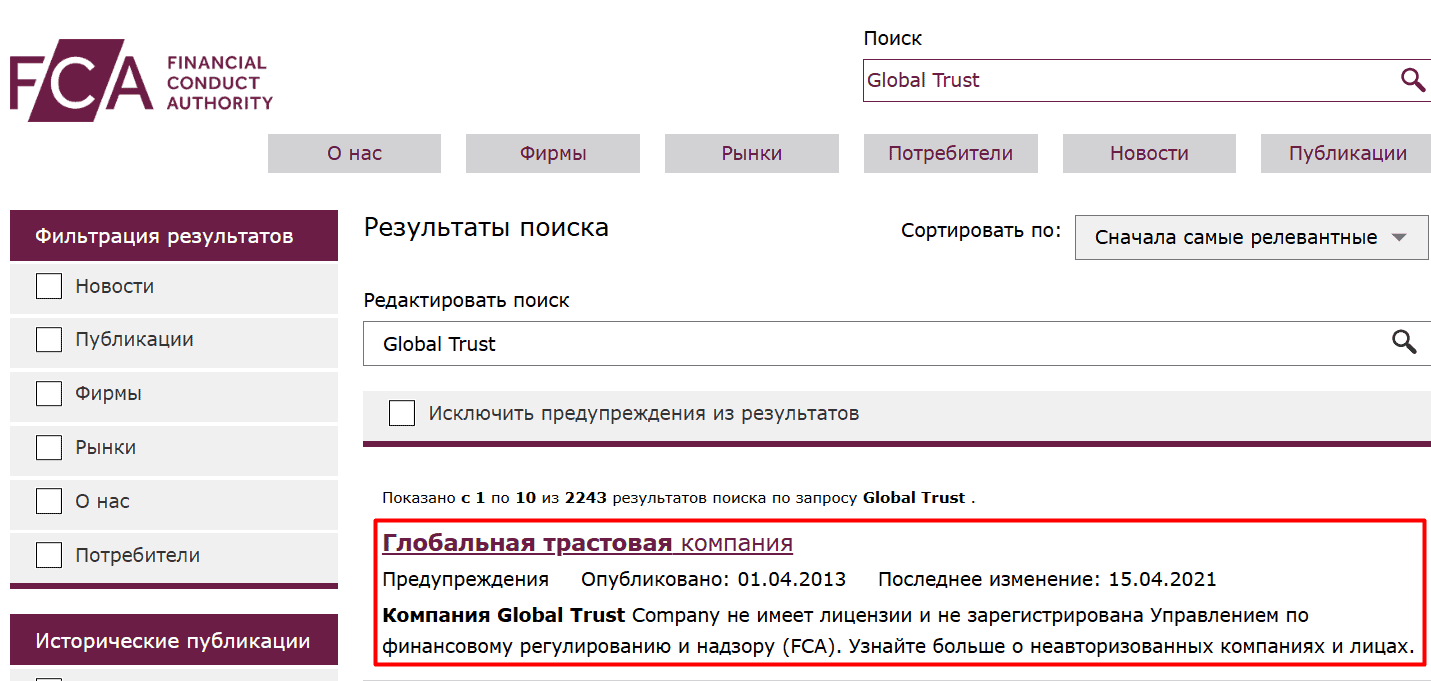
Task: Click the Global Trust search input field
Action: [x=1100, y=81]
